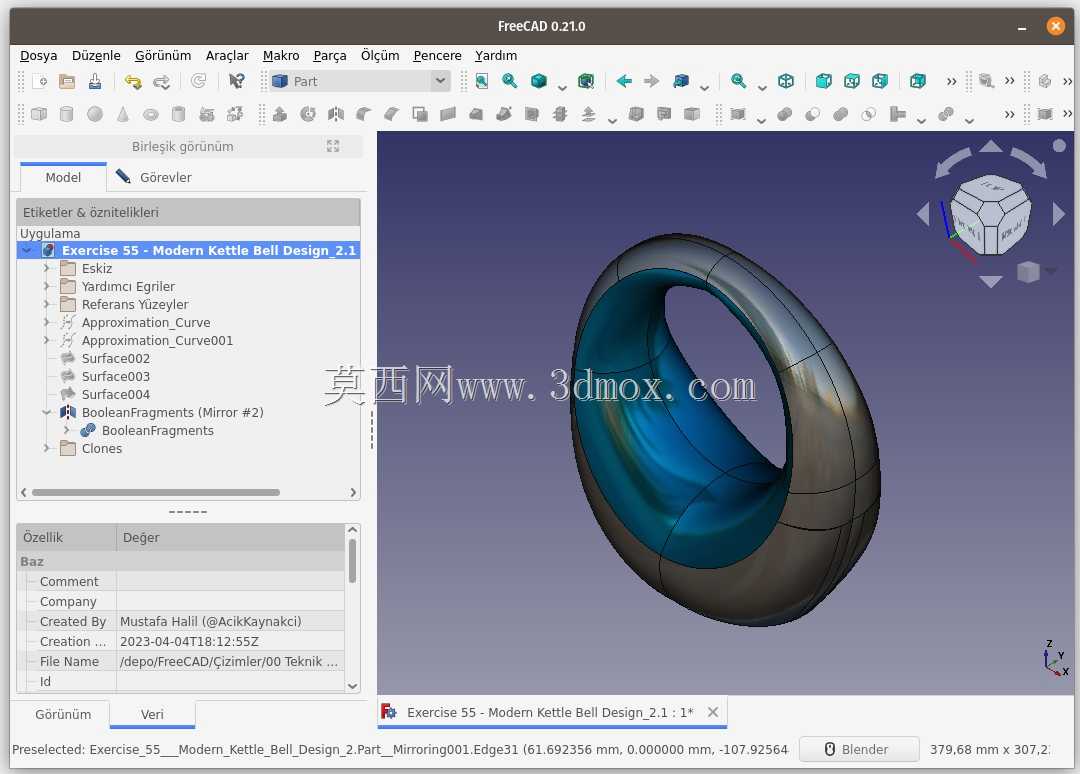This screenshot has height=774, width=1080.
Task: Click the Comment property value field
Action: pyautogui.click(x=230, y=581)
